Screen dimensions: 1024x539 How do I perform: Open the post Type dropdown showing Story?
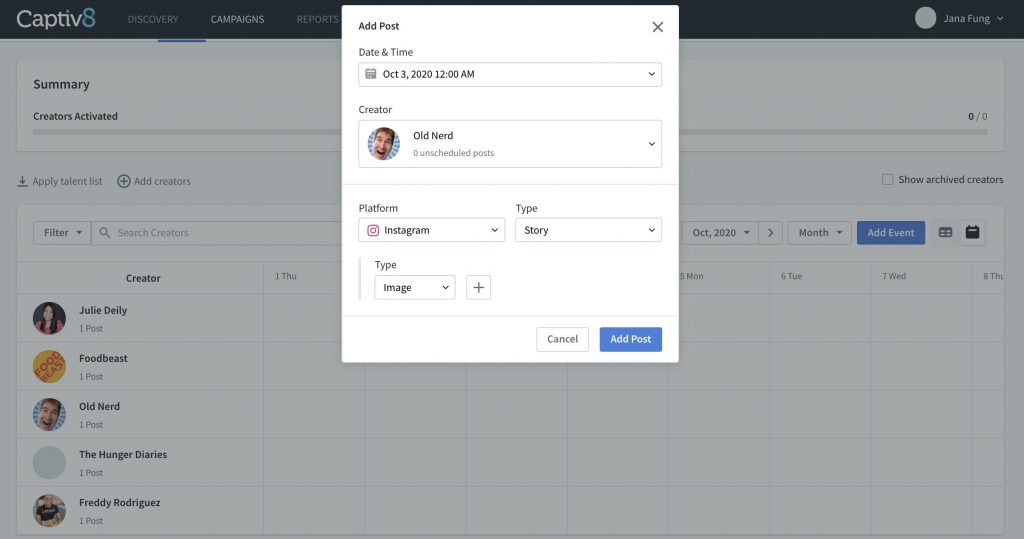588,230
